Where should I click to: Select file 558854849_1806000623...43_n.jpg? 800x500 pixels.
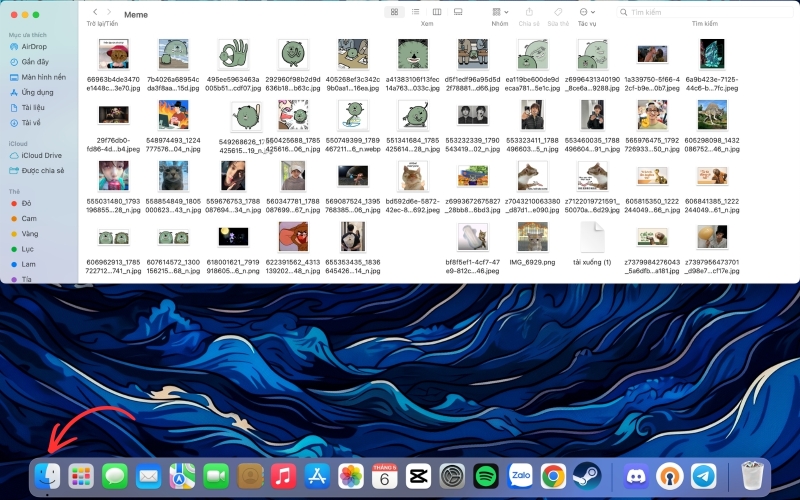pos(173,176)
